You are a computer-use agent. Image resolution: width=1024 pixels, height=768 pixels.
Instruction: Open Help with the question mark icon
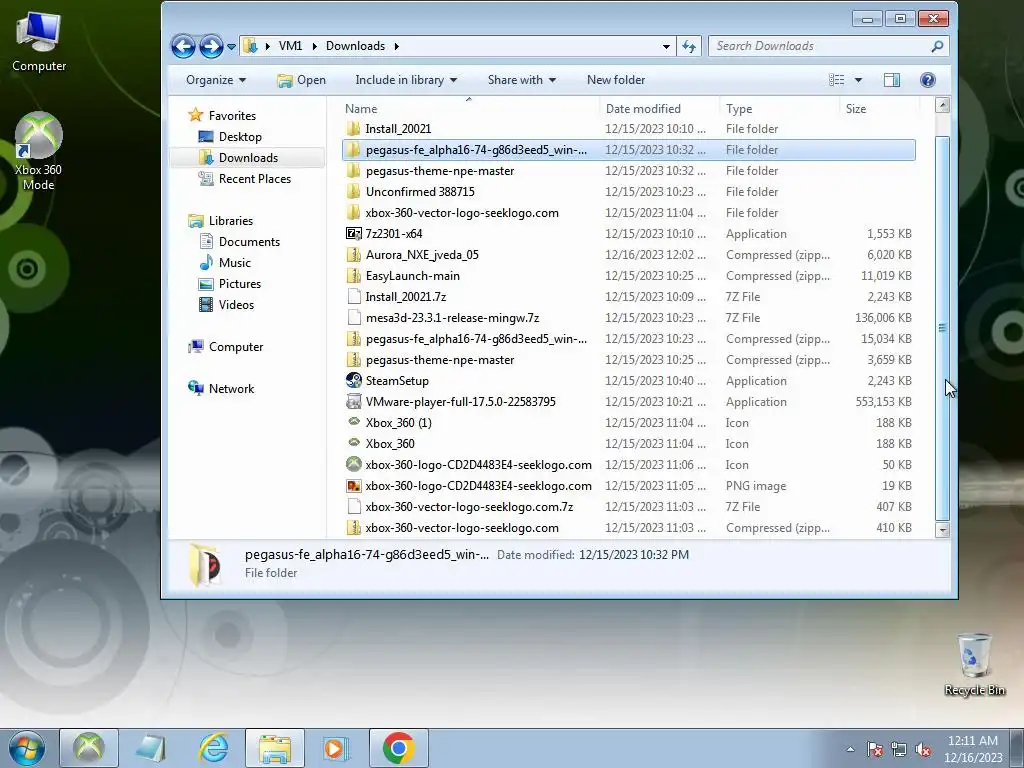927,80
